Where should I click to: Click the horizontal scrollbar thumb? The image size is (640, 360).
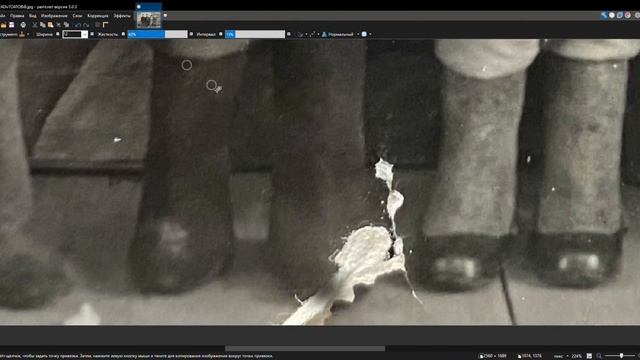(305, 348)
